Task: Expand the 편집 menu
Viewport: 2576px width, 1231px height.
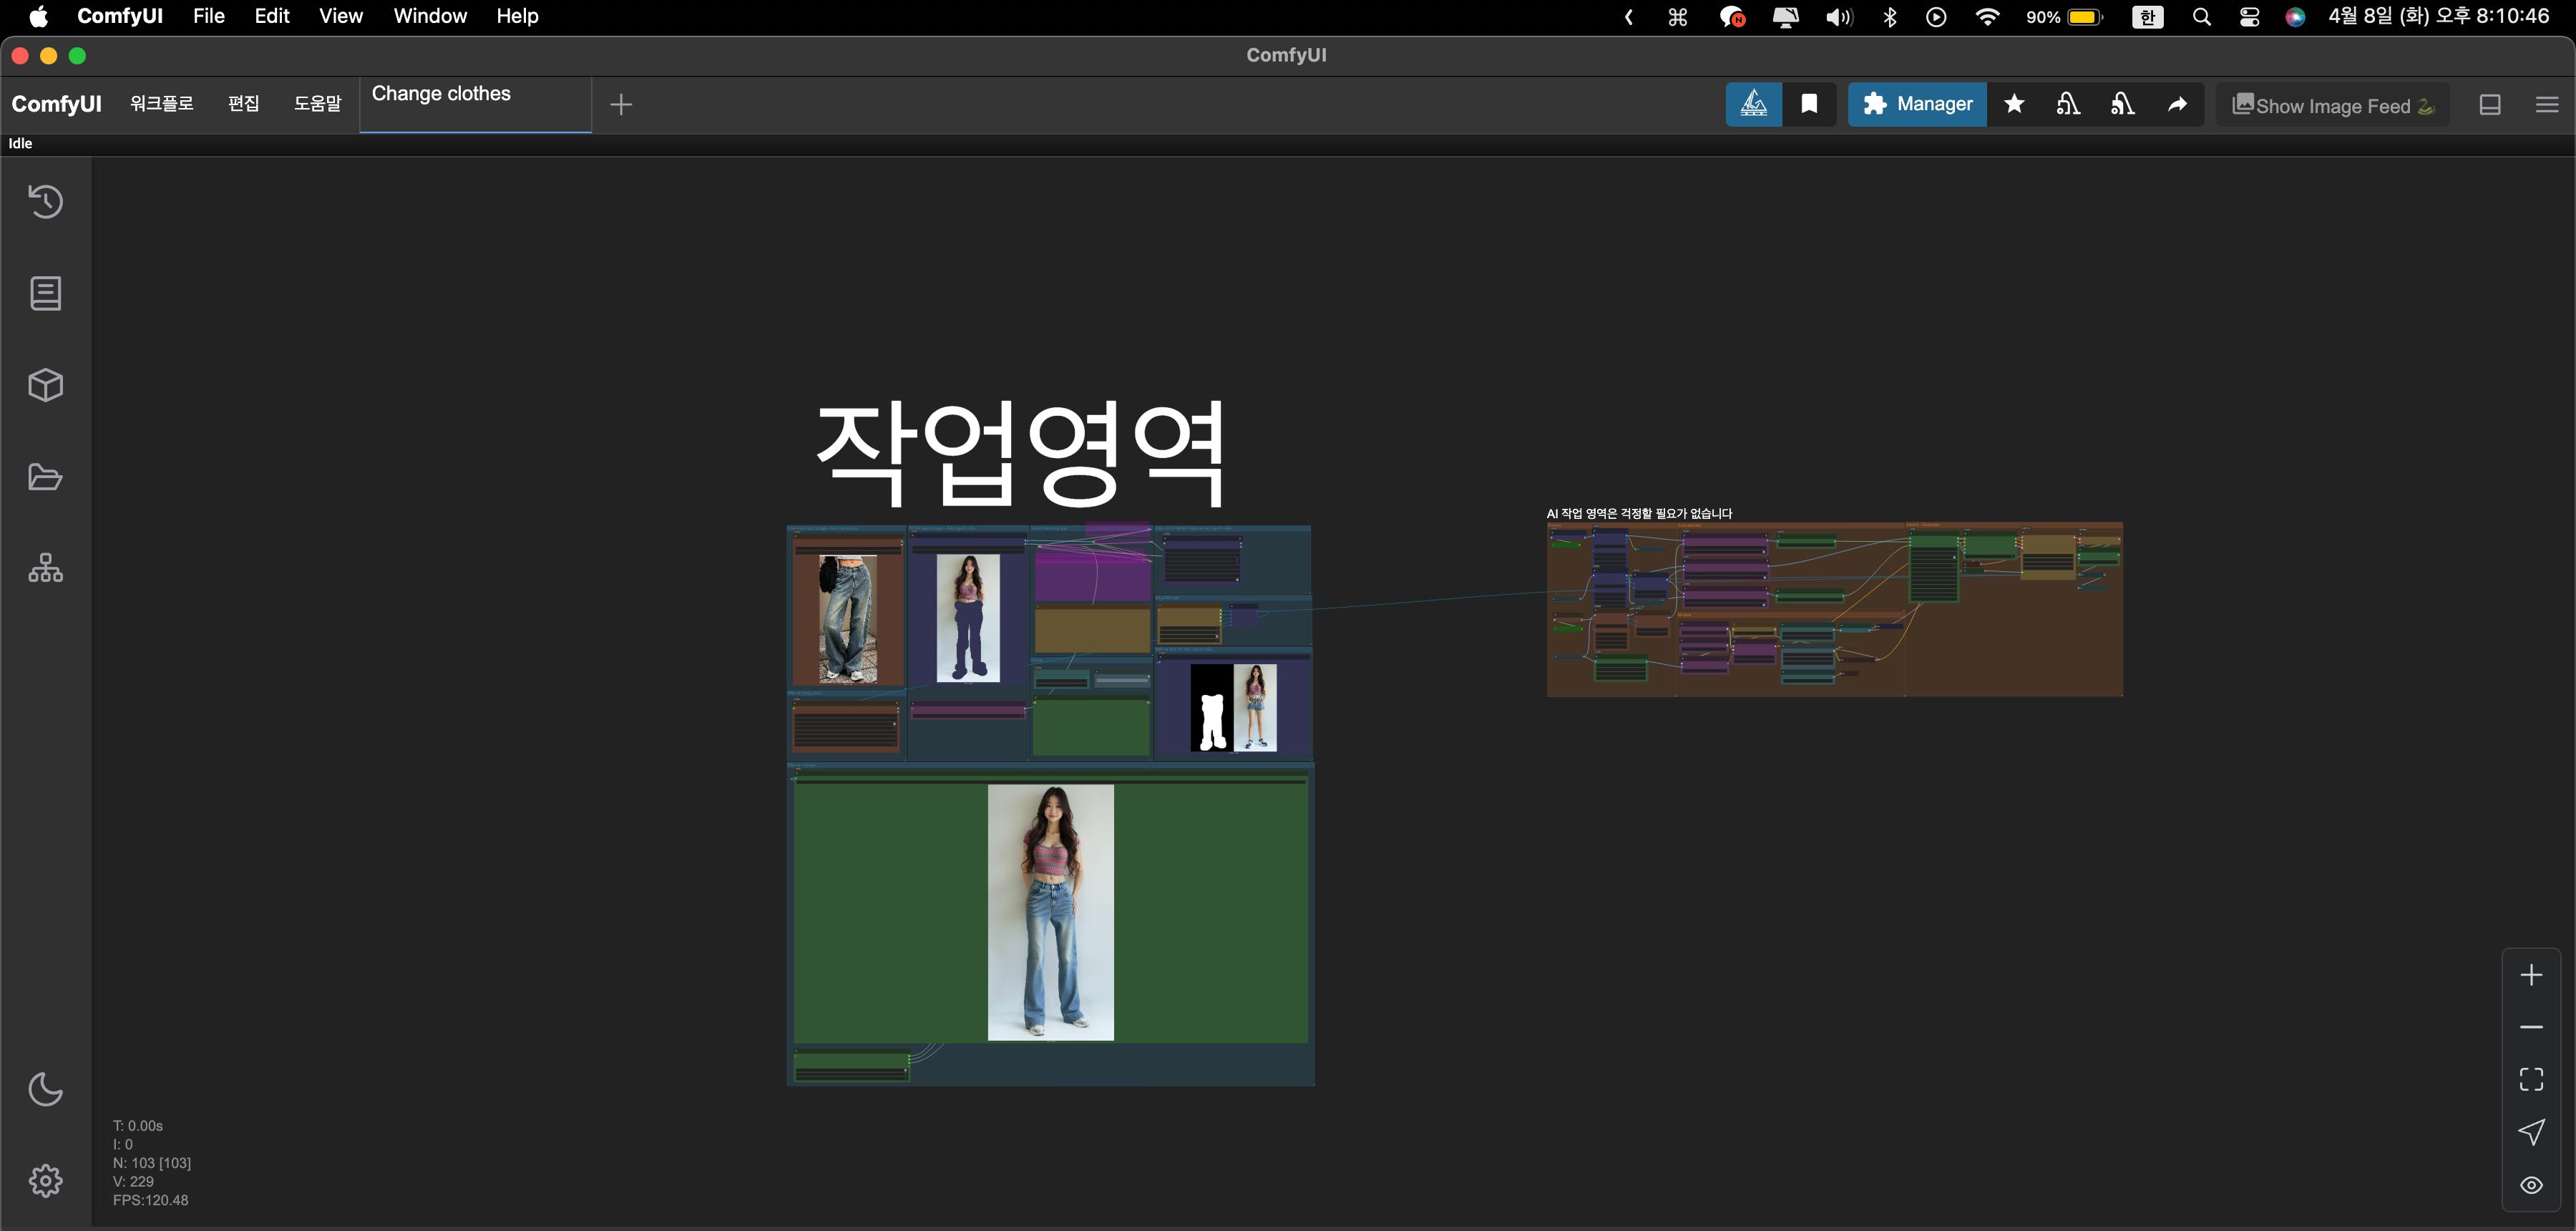Action: pos(243,104)
